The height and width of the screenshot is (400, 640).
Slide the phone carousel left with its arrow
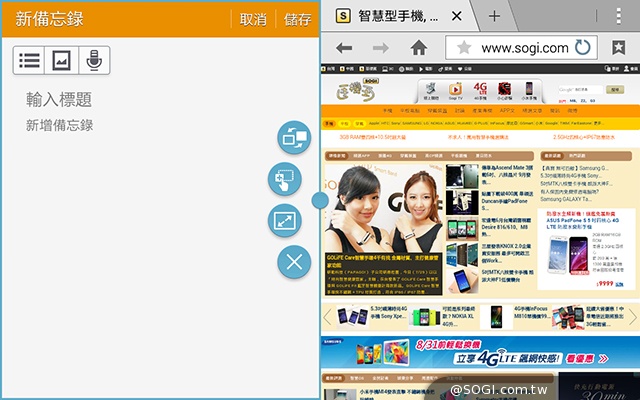point(327,317)
